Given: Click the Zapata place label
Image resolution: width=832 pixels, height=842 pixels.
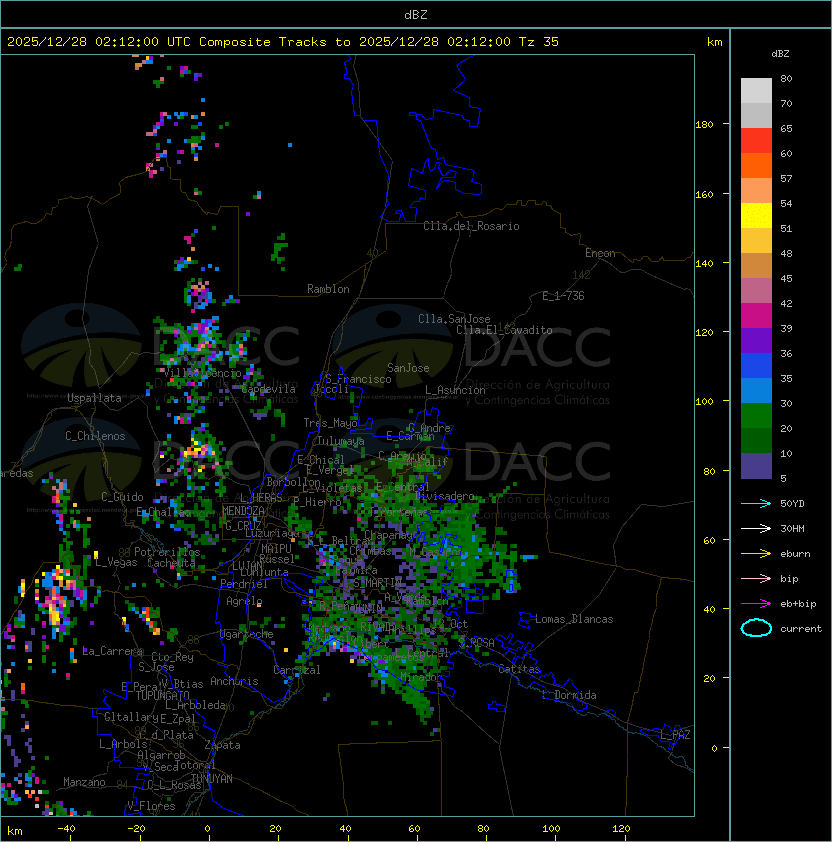Looking at the screenshot, I should pos(222,745).
